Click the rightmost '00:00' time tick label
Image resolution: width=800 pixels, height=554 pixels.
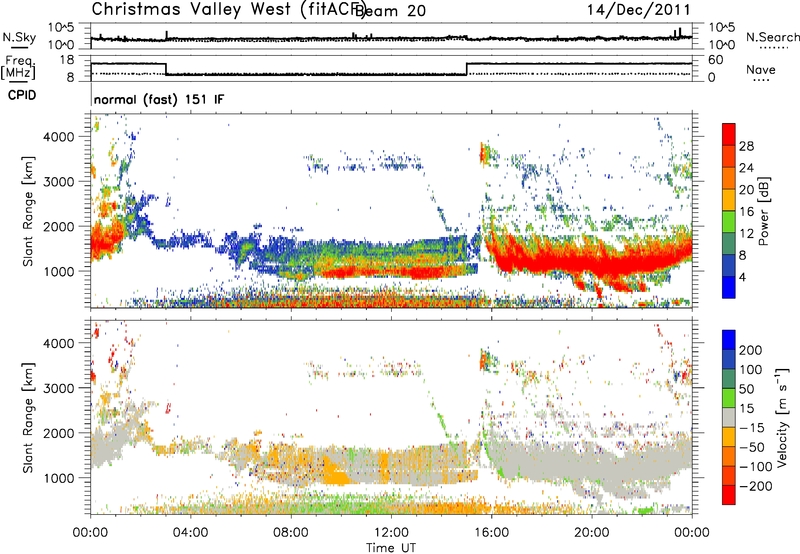pos(691,533)
